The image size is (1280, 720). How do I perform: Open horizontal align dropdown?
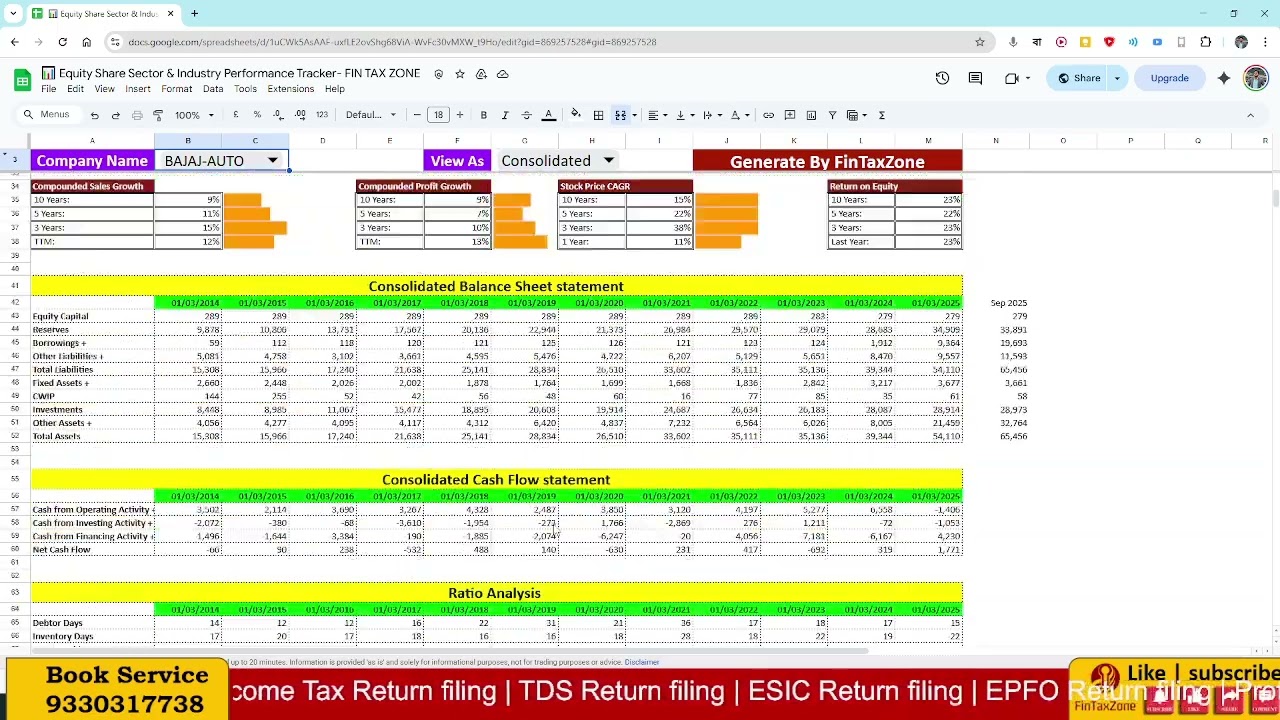[655, 115]
